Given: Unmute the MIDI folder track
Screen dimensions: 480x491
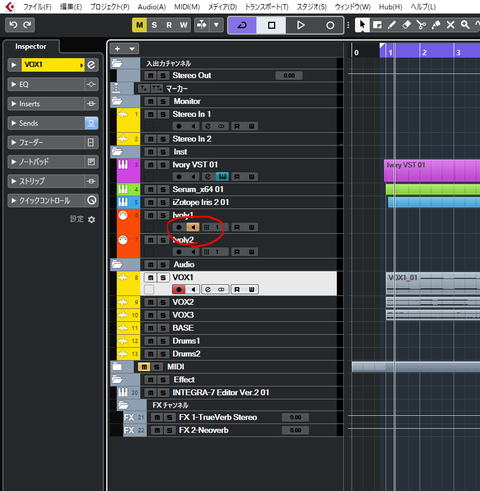Looking at the screenshot, I should (x=144, y=367).
